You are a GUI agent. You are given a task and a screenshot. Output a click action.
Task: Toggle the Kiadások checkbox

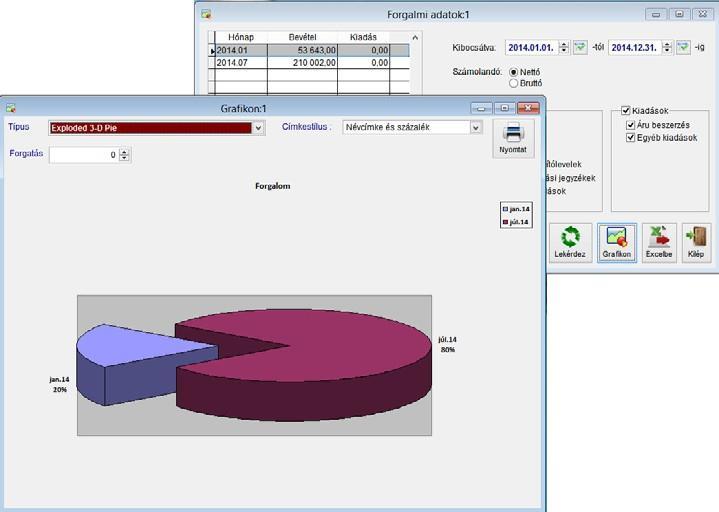tap(625, 110)
